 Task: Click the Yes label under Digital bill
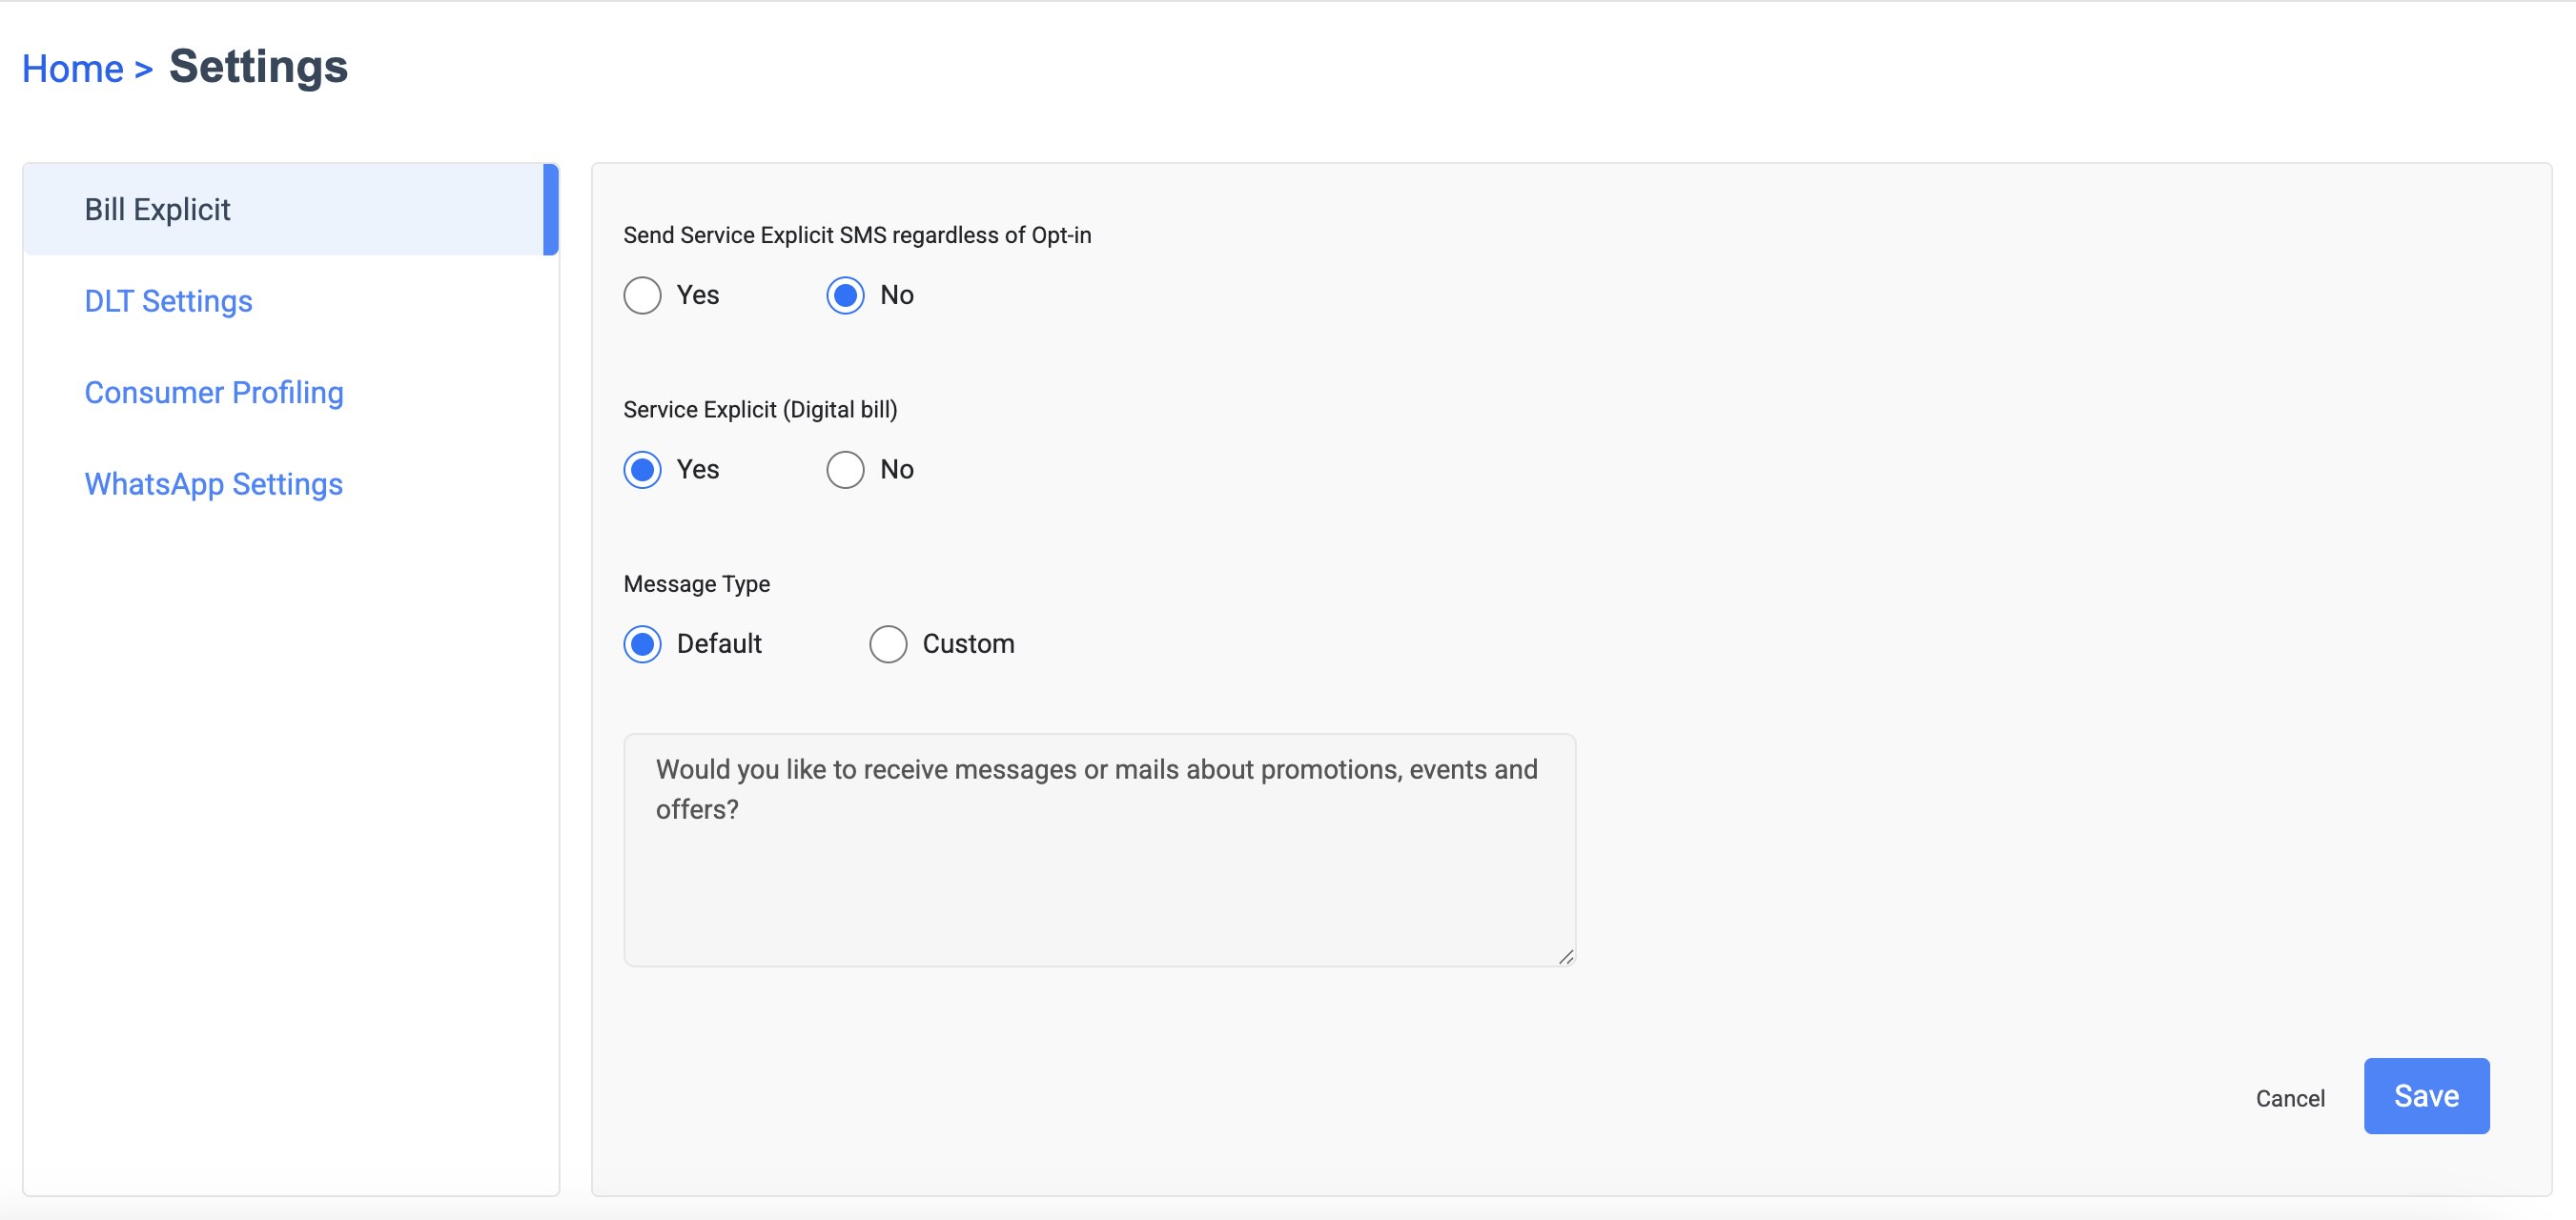pyautogui.click(x=698, y=469)
